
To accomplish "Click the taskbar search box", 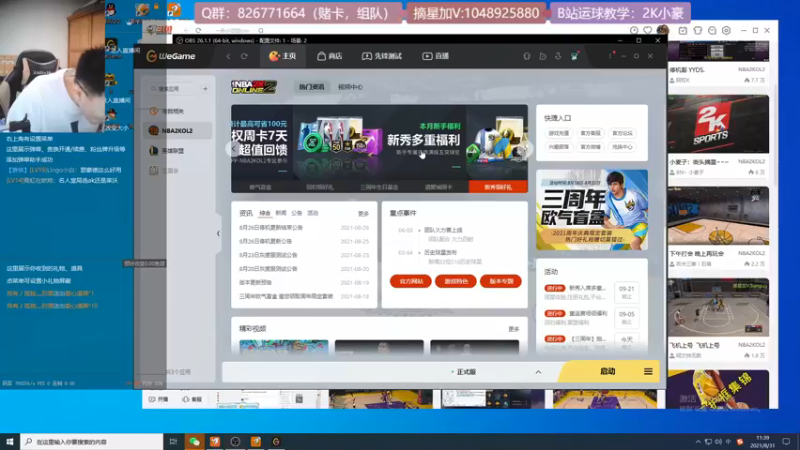I will tap(92, 441).
